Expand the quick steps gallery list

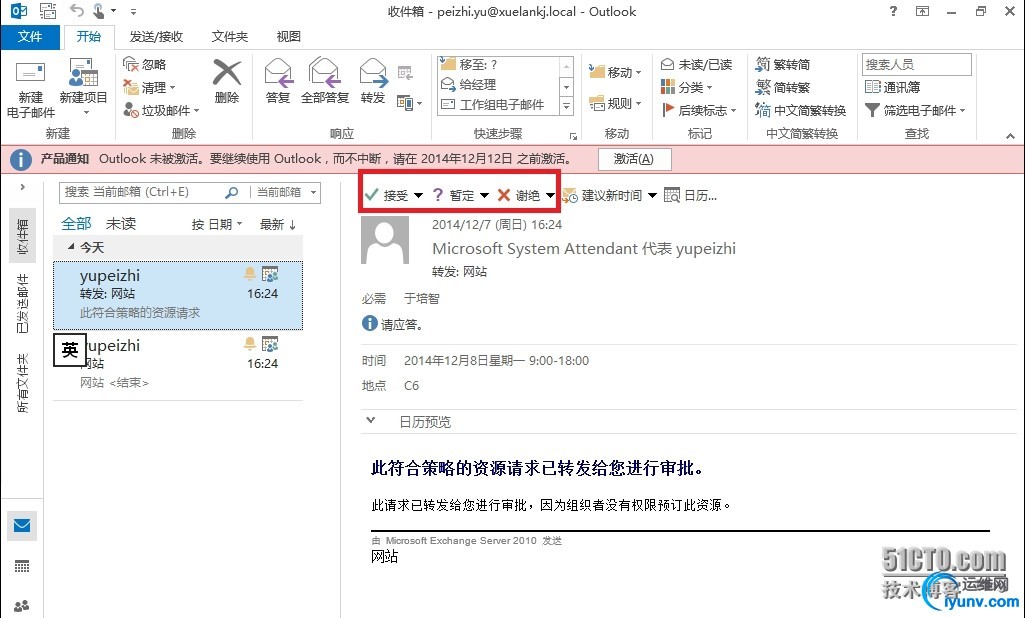pos(567,106)
